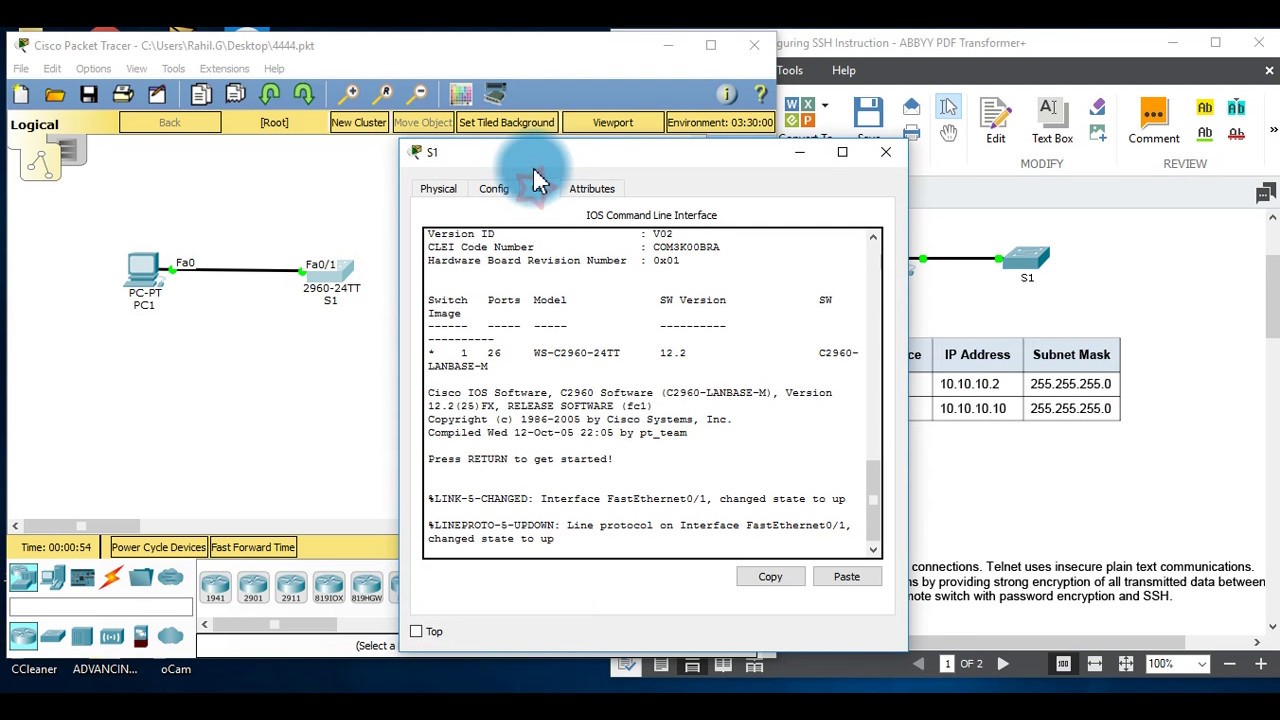Click the Network Information icon
Screen dimensions: 1280x720
click(727, 94)
